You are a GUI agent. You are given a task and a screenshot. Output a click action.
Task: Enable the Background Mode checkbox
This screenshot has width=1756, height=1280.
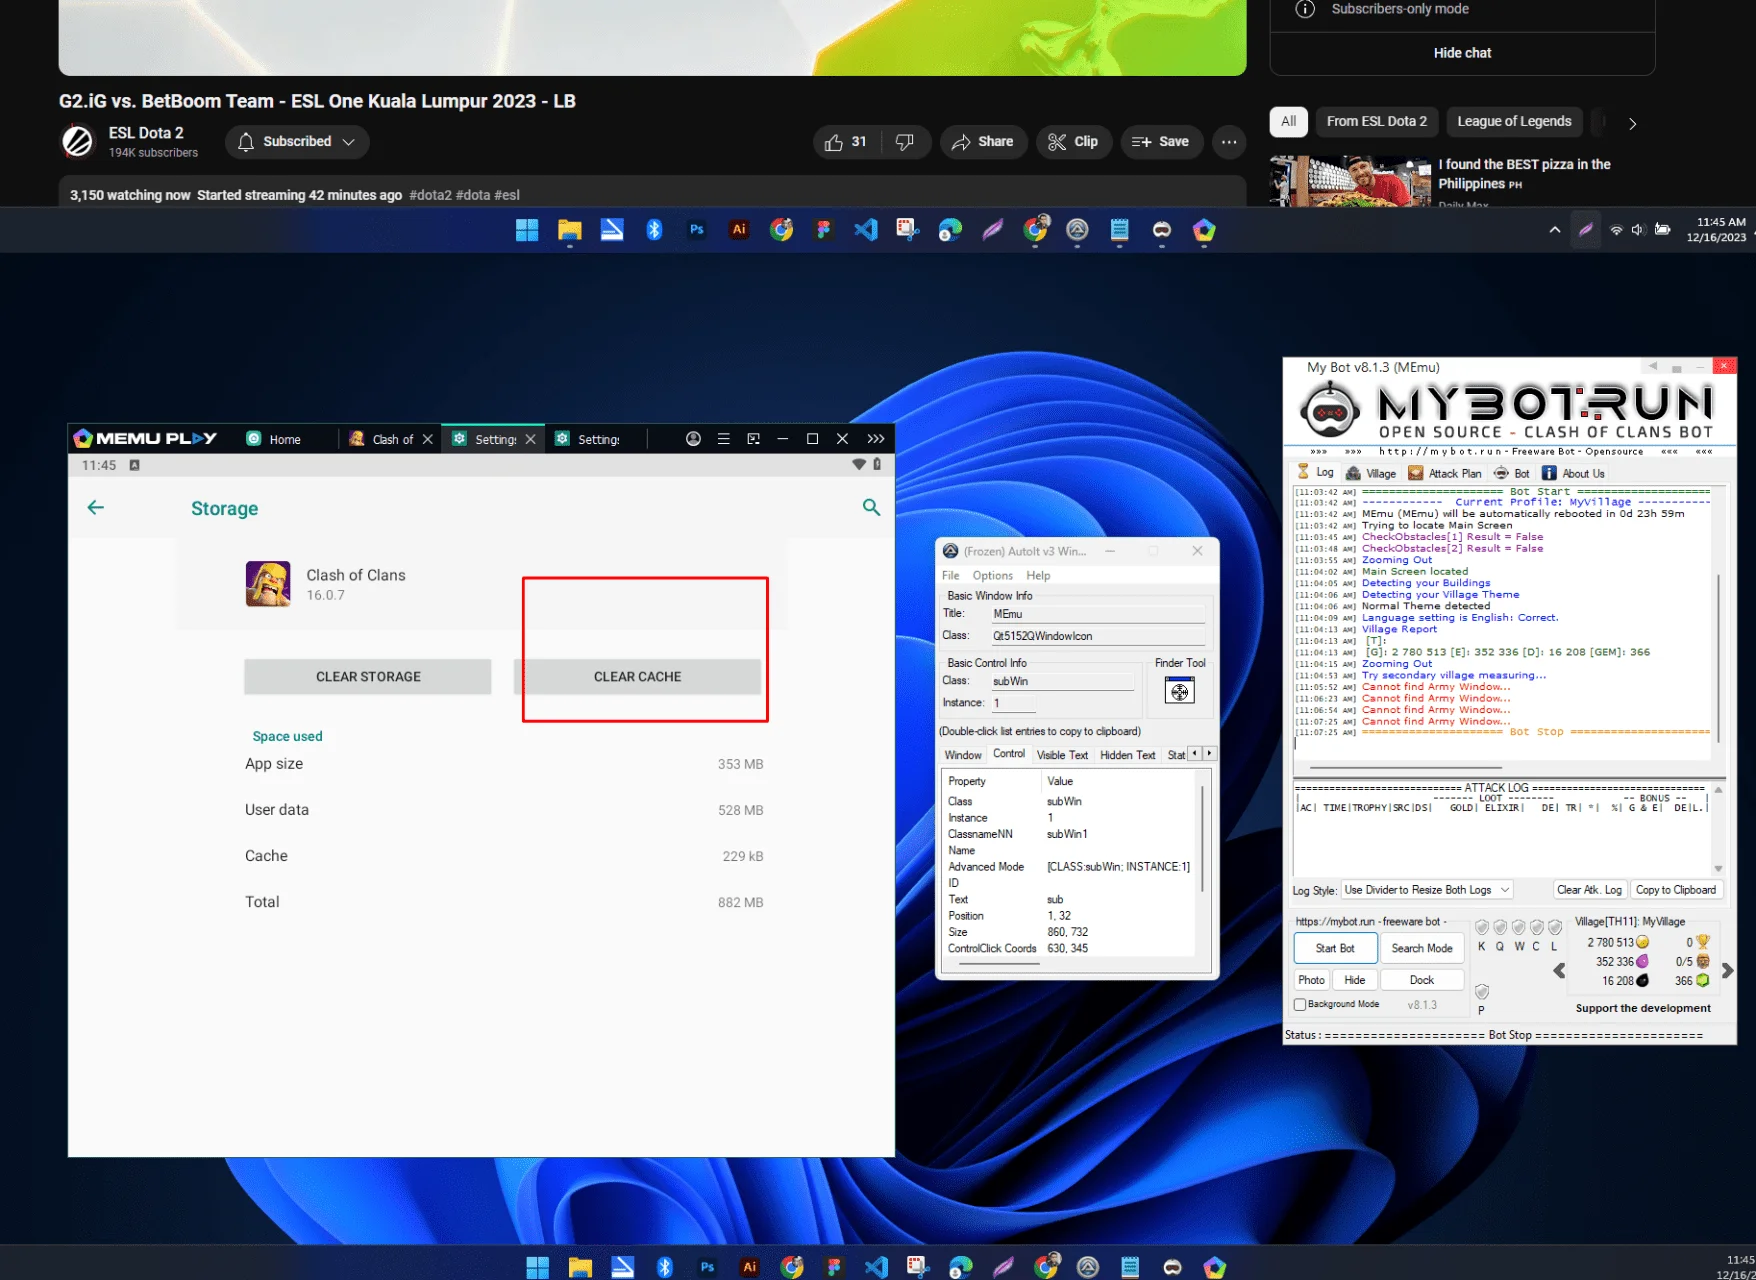pos(1300,1005)
